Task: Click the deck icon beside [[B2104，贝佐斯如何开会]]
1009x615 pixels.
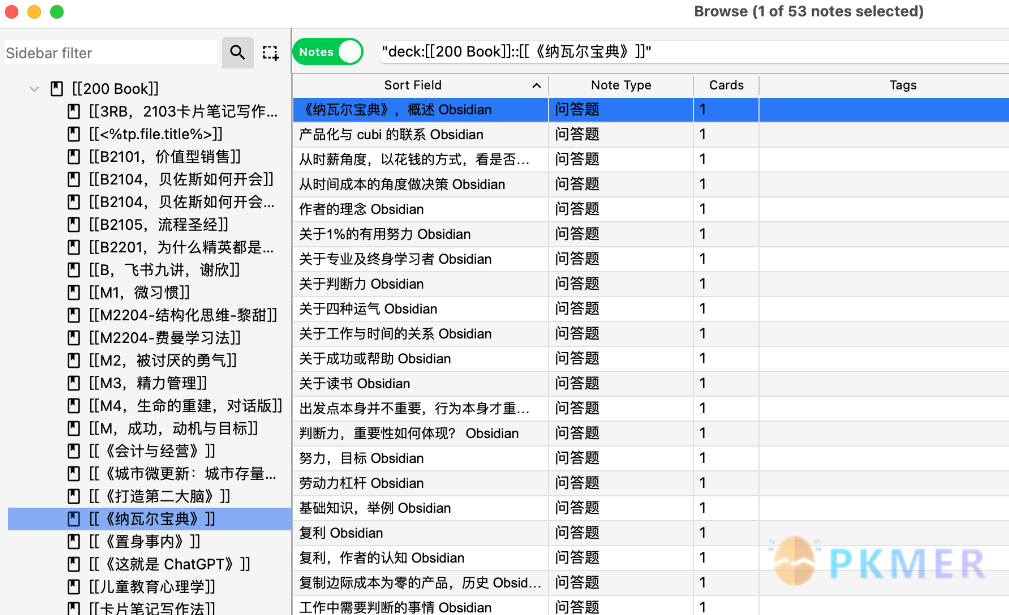Action: (x=74, y=179)
